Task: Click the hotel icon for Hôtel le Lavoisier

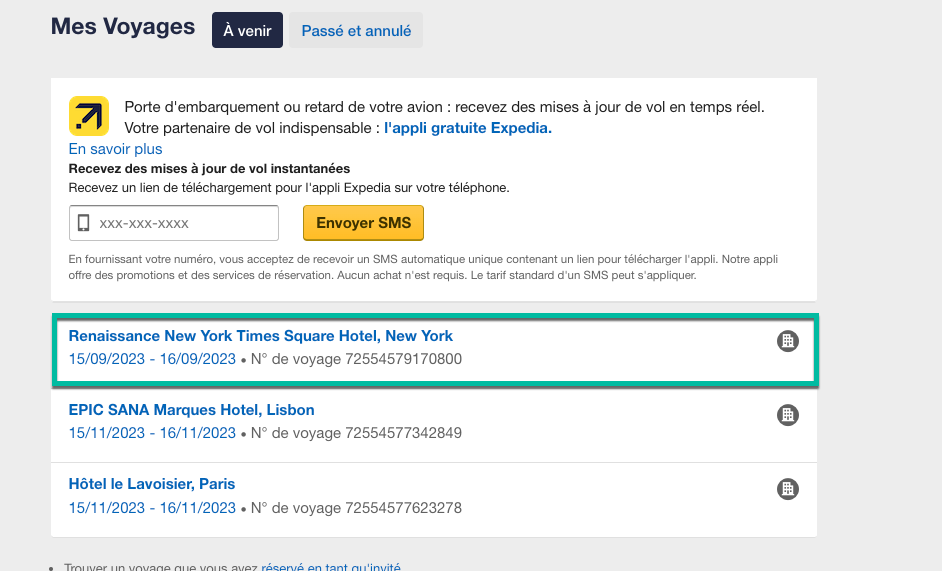Action: 788,489
